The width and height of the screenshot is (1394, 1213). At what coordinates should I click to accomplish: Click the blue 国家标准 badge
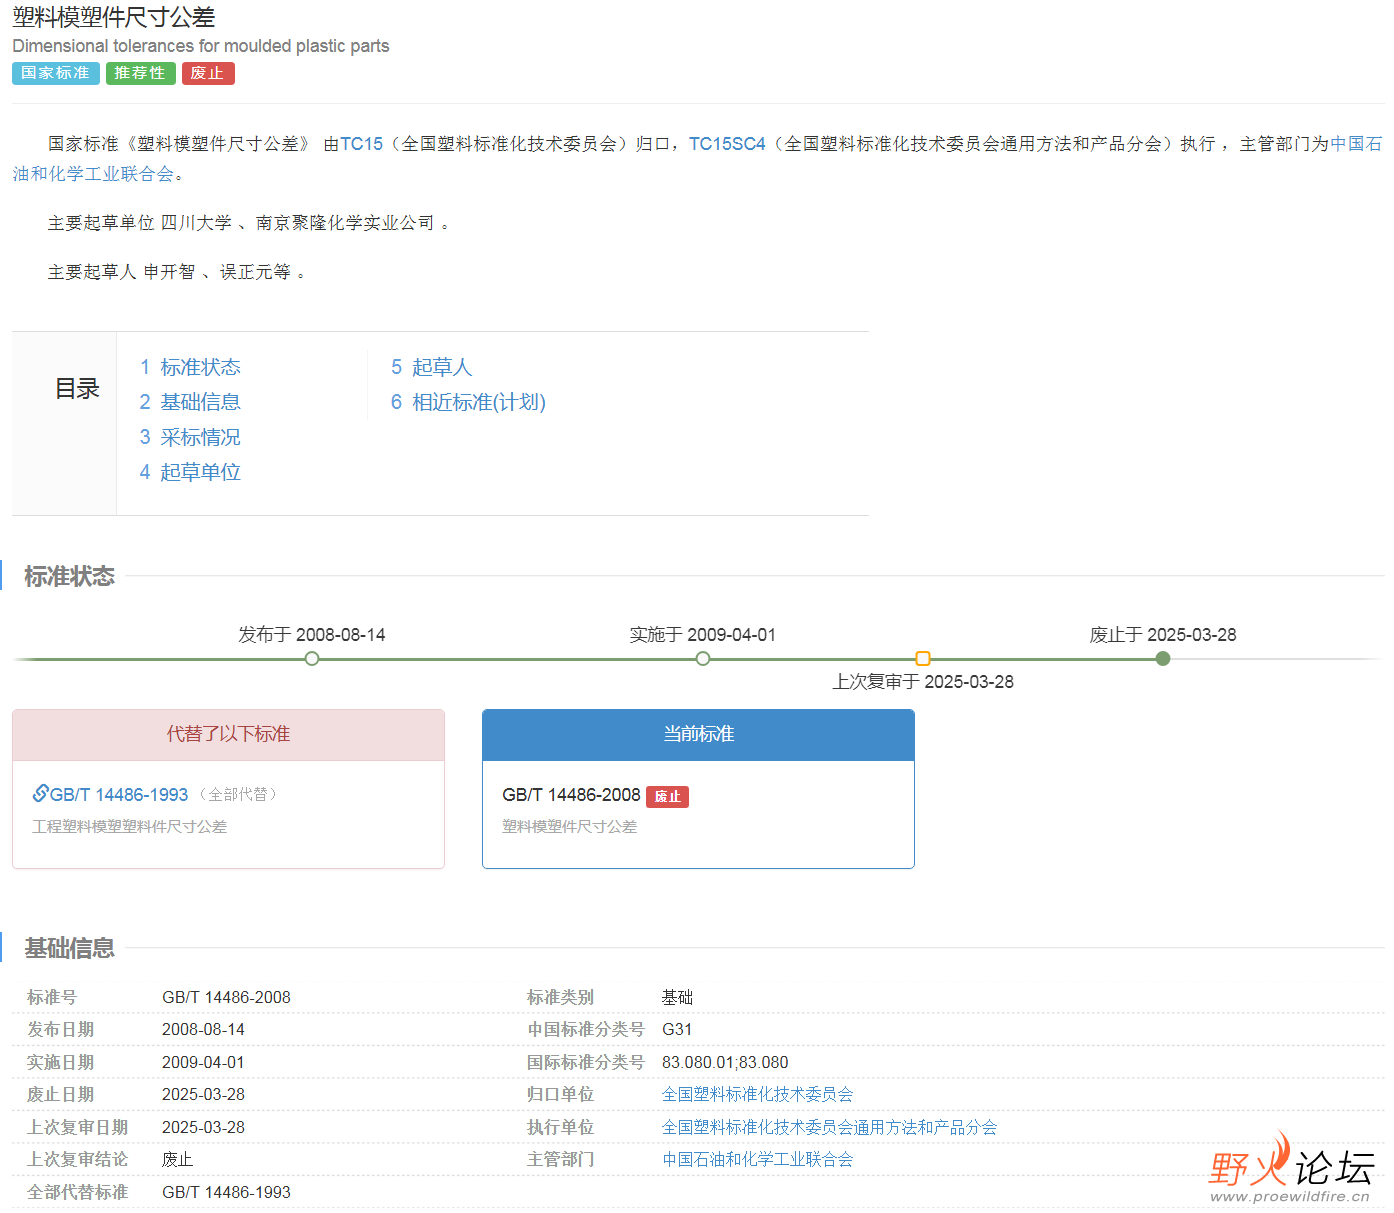click(55, 73)
